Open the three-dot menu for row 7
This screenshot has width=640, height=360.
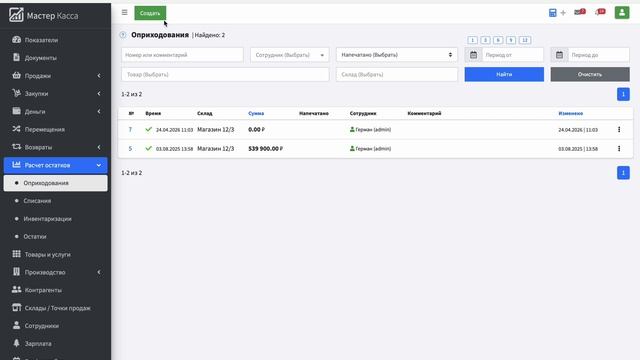(619, 129)
